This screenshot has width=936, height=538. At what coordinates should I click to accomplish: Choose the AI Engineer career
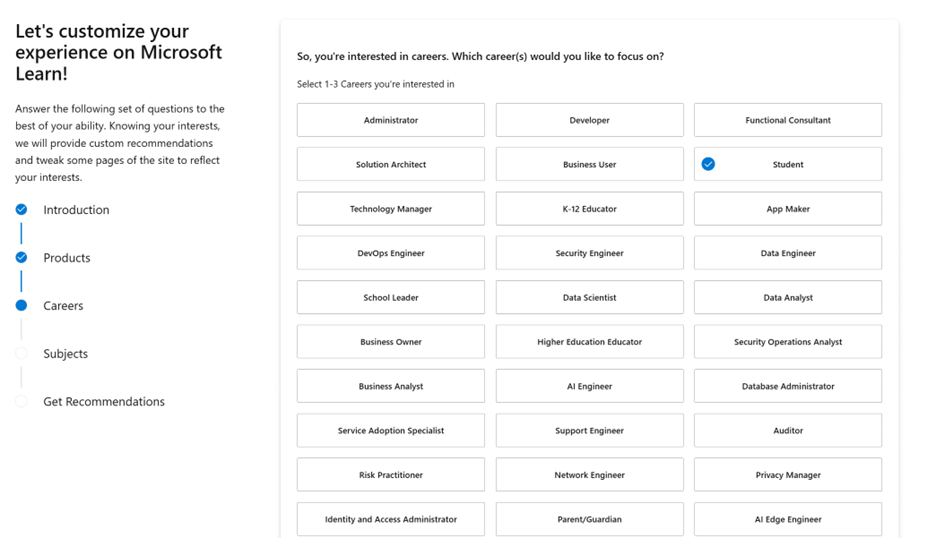click(589, 386)
